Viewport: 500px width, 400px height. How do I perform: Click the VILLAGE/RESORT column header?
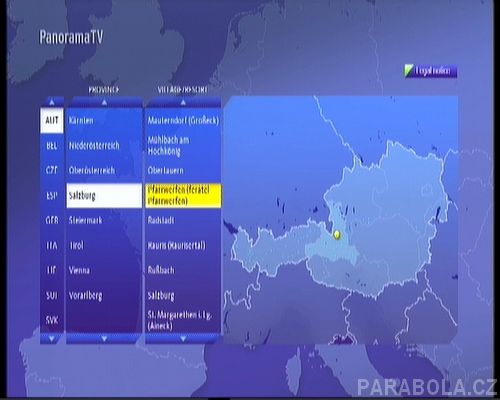point(182,90)
